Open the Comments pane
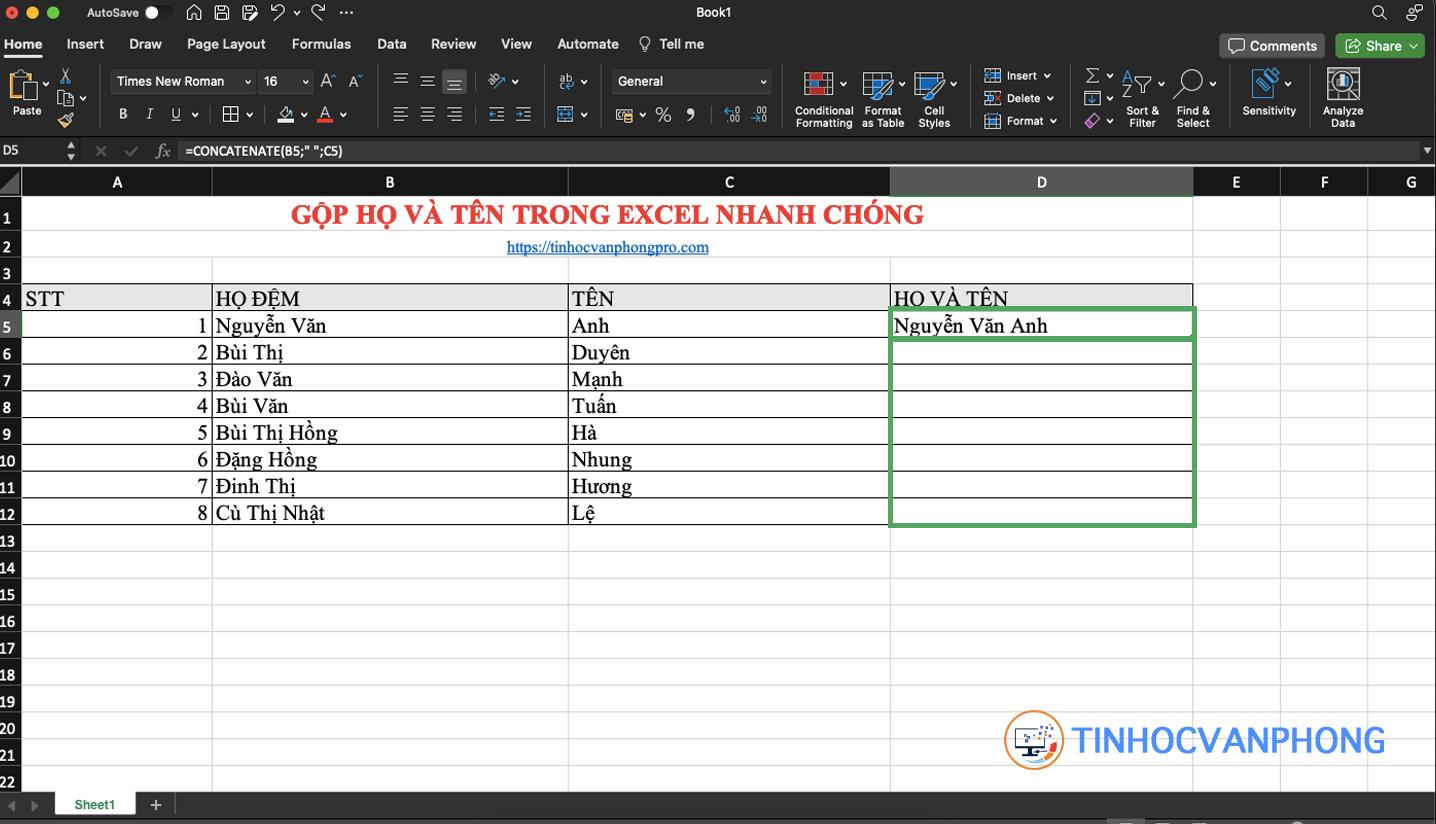The width and height of the screenshot is (1436, 824). [1272, 46]
